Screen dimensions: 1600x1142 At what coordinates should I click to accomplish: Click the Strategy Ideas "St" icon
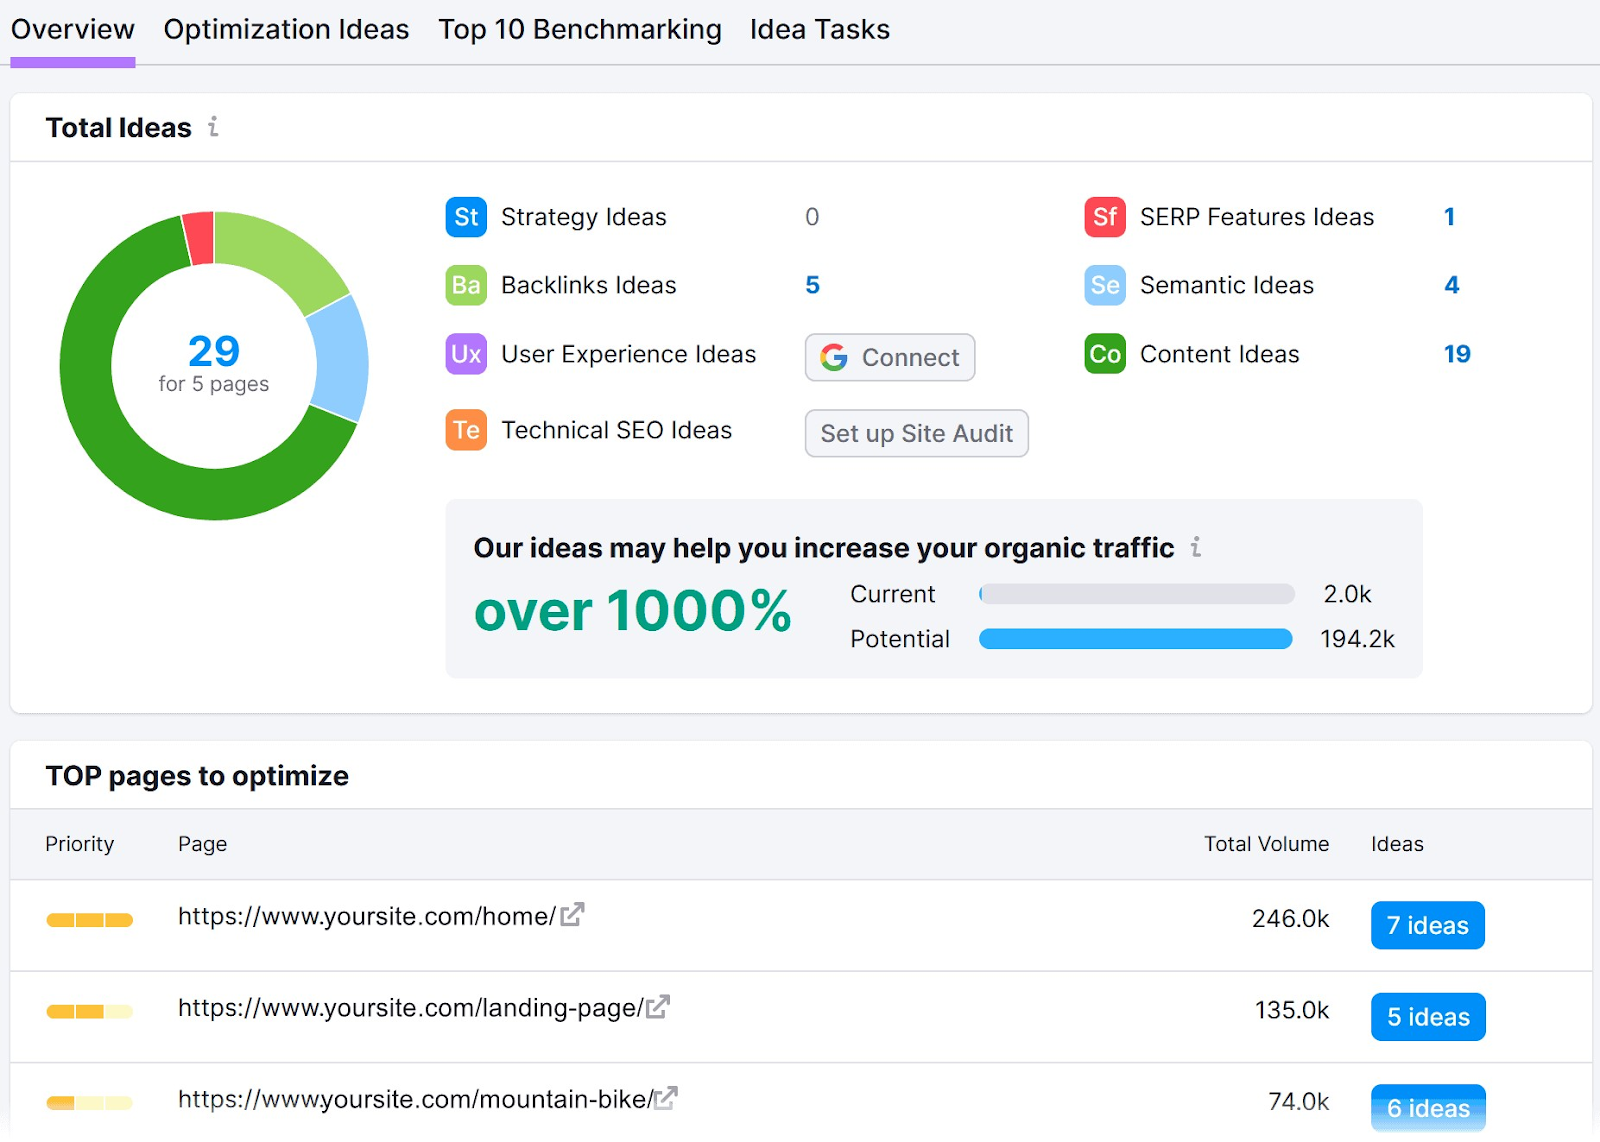point(464,217)
